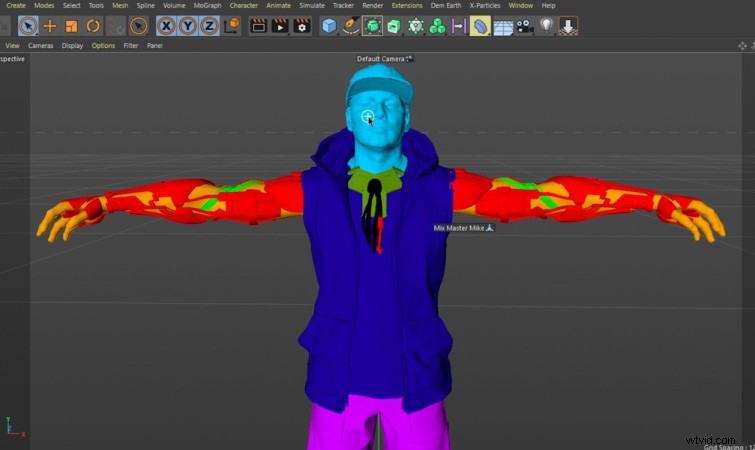Screen dimensions: 755x450
Task: Choose the Scale tool
Action: pyautogui.click(x=72, y=26)
